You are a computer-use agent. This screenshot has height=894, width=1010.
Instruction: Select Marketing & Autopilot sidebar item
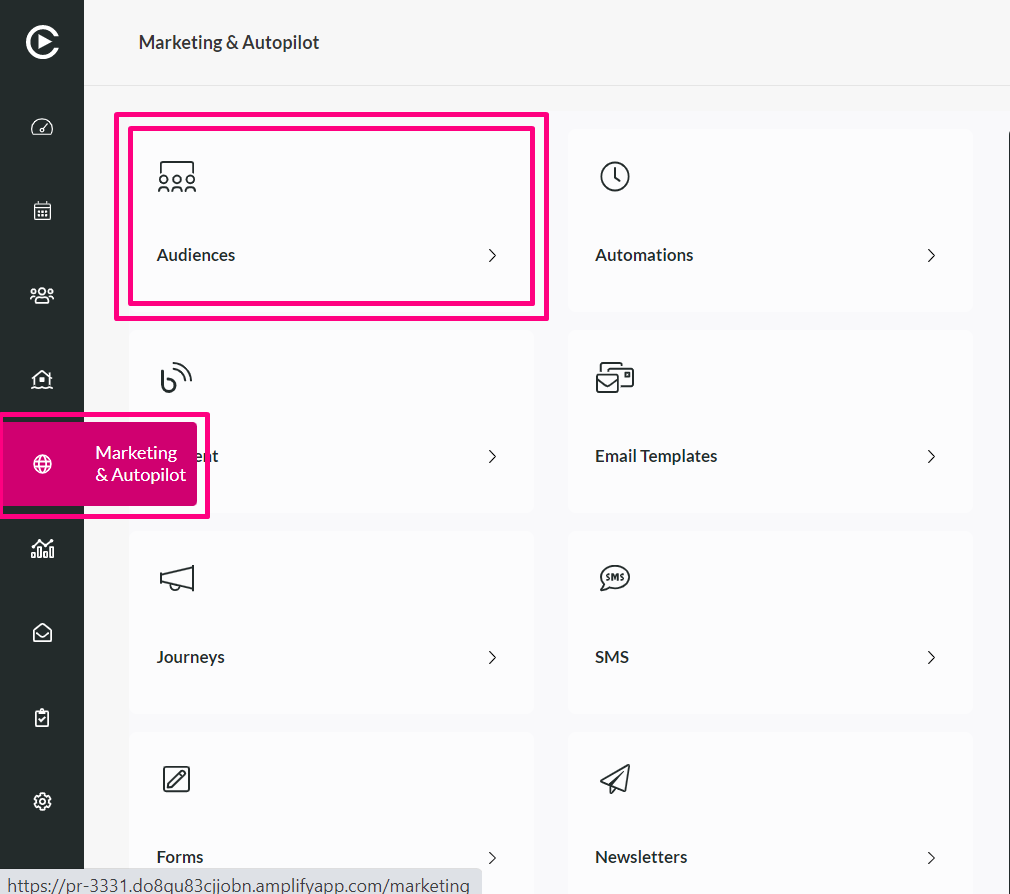pos(100,464)
